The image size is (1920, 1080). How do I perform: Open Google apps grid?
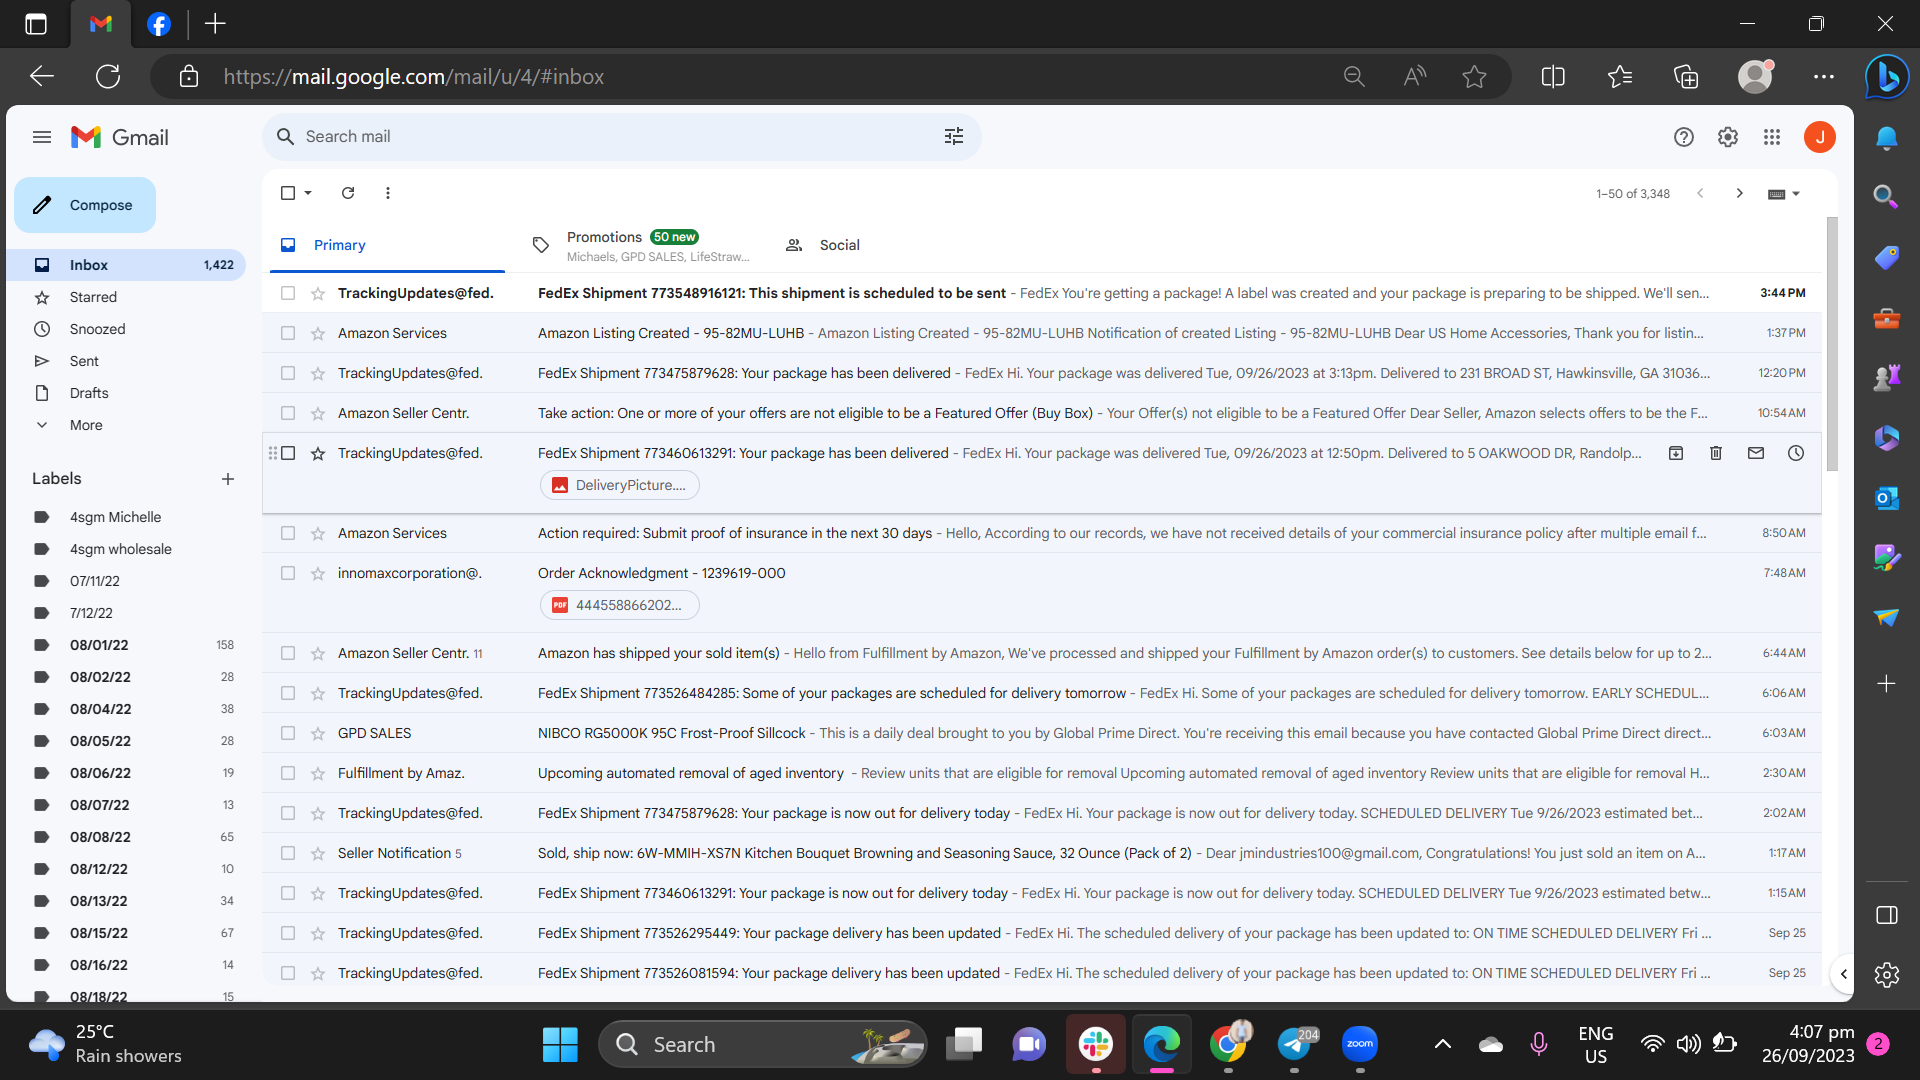1772,137
